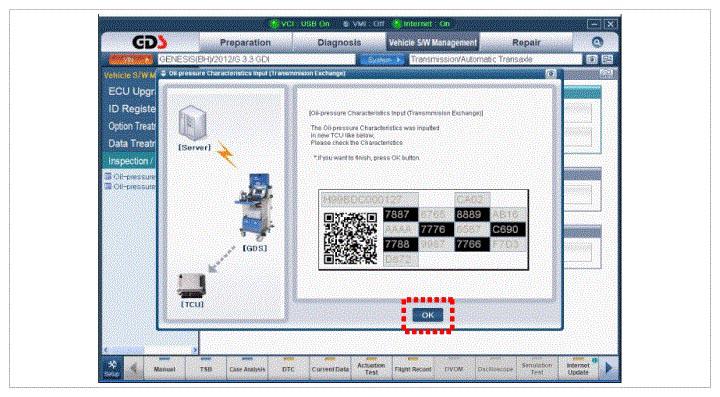Click the code cell 7788
Viewport: 720px width, 397px height.
click(x=400, y=244)
